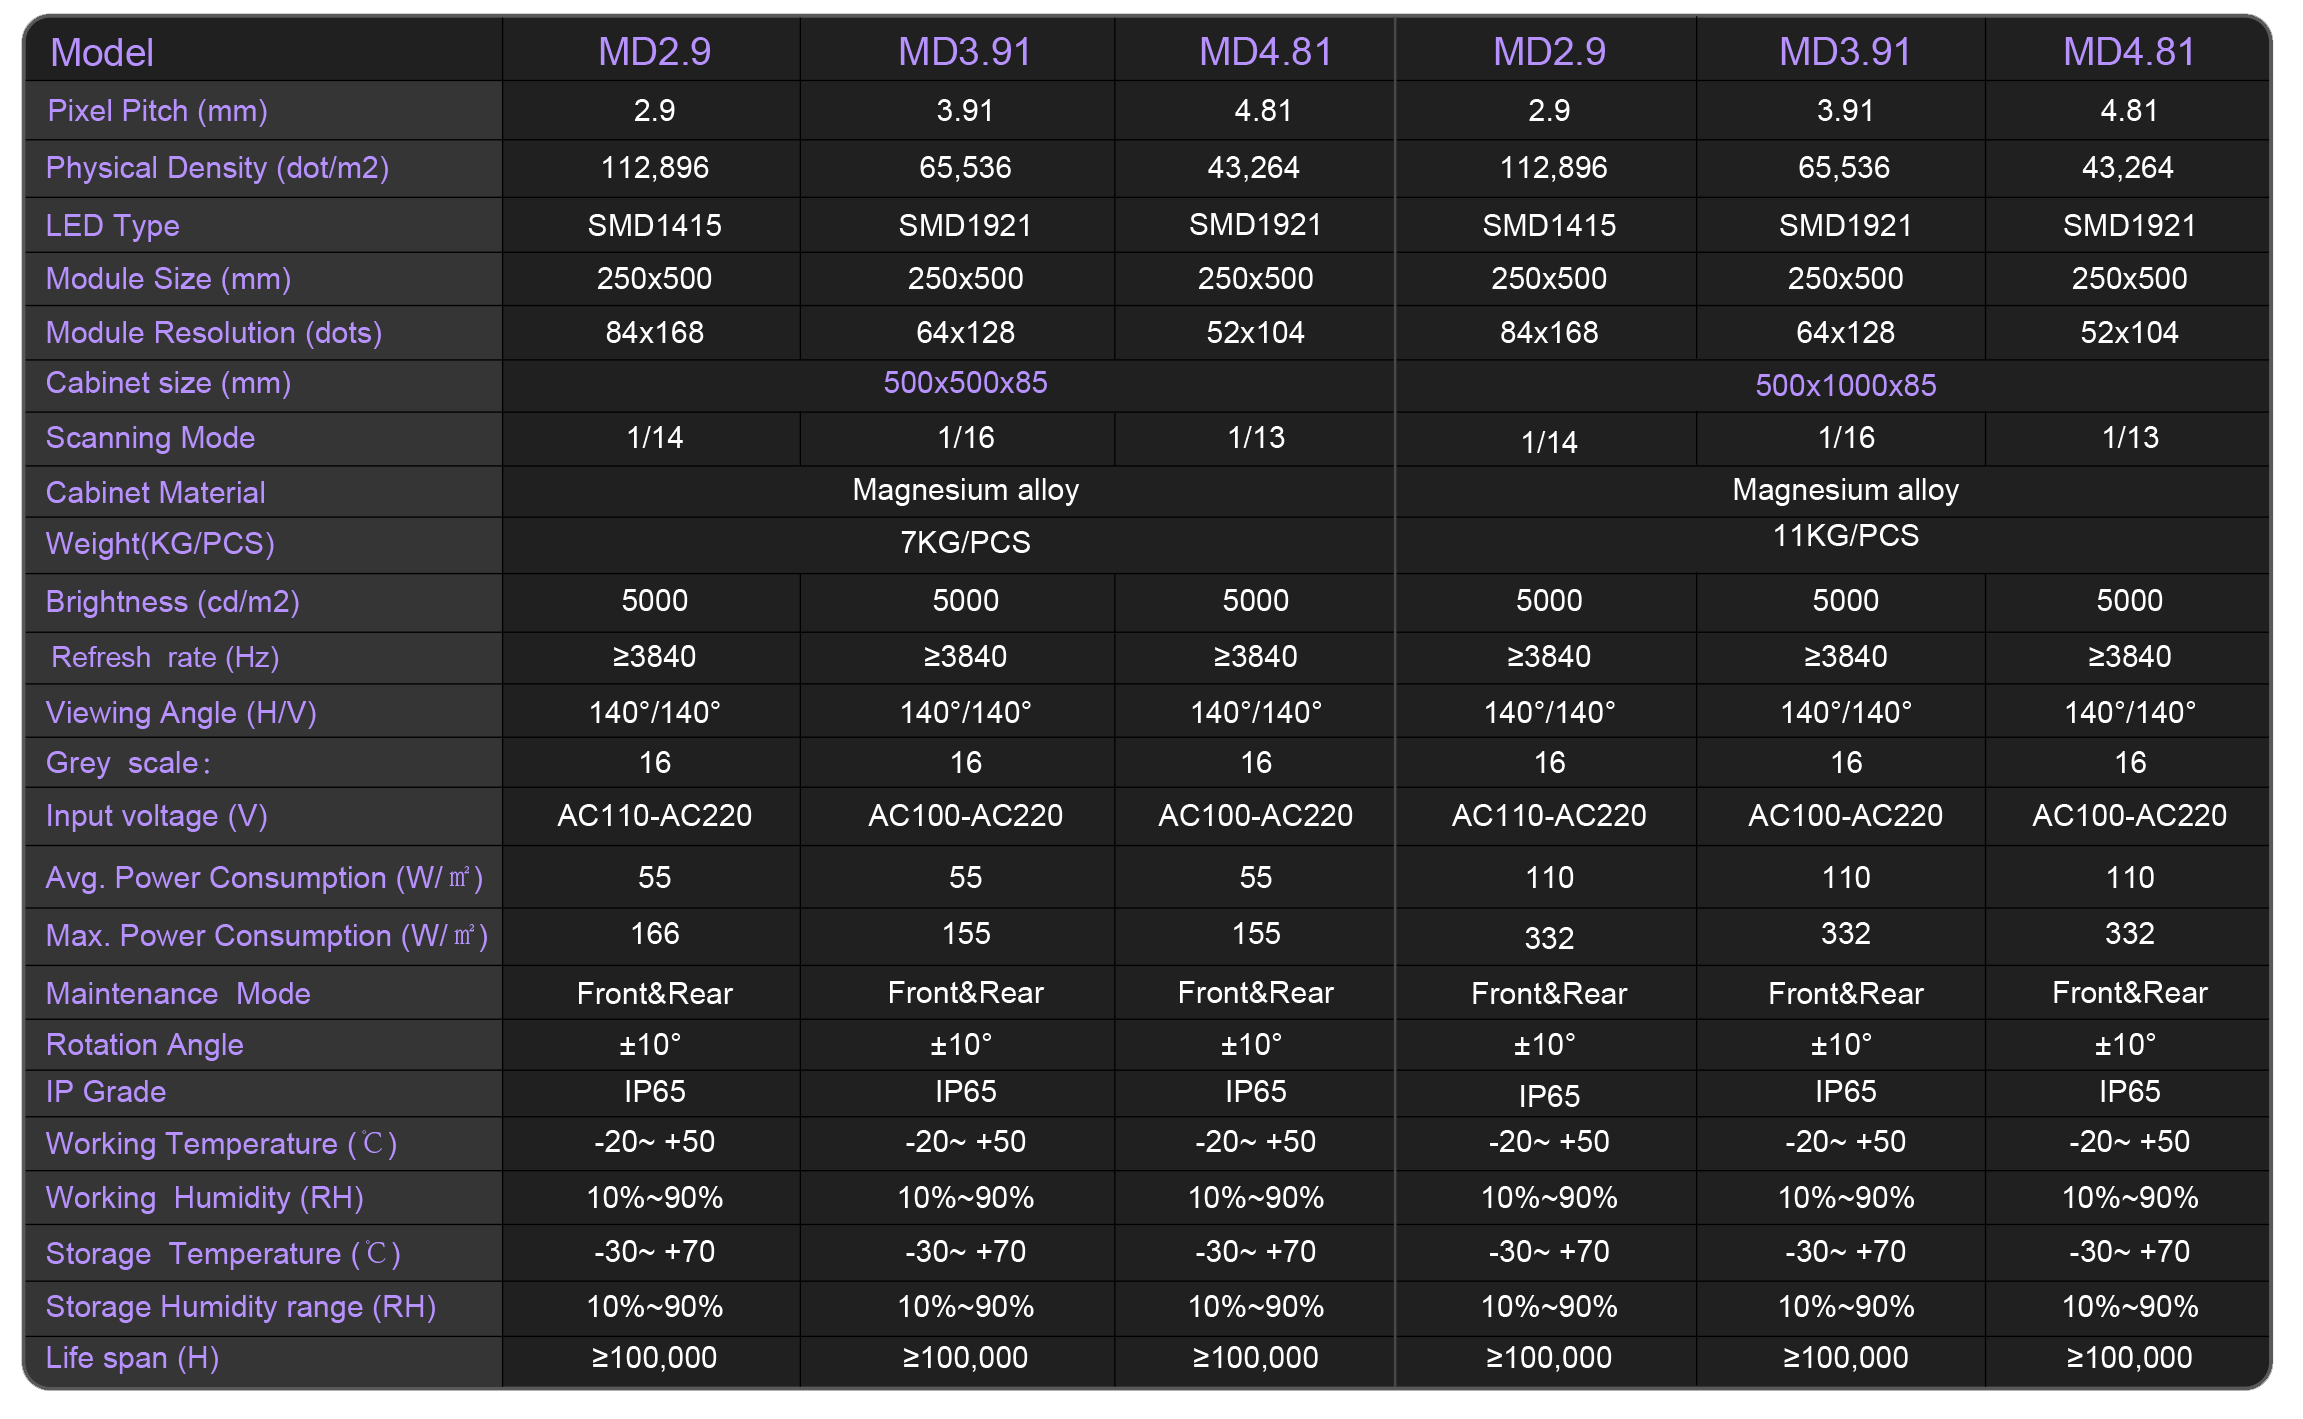Click the Storage Humidity range (RH) label
Image resolution: width=2303 pixels, height=1419 pixels.
point(240,1306)
